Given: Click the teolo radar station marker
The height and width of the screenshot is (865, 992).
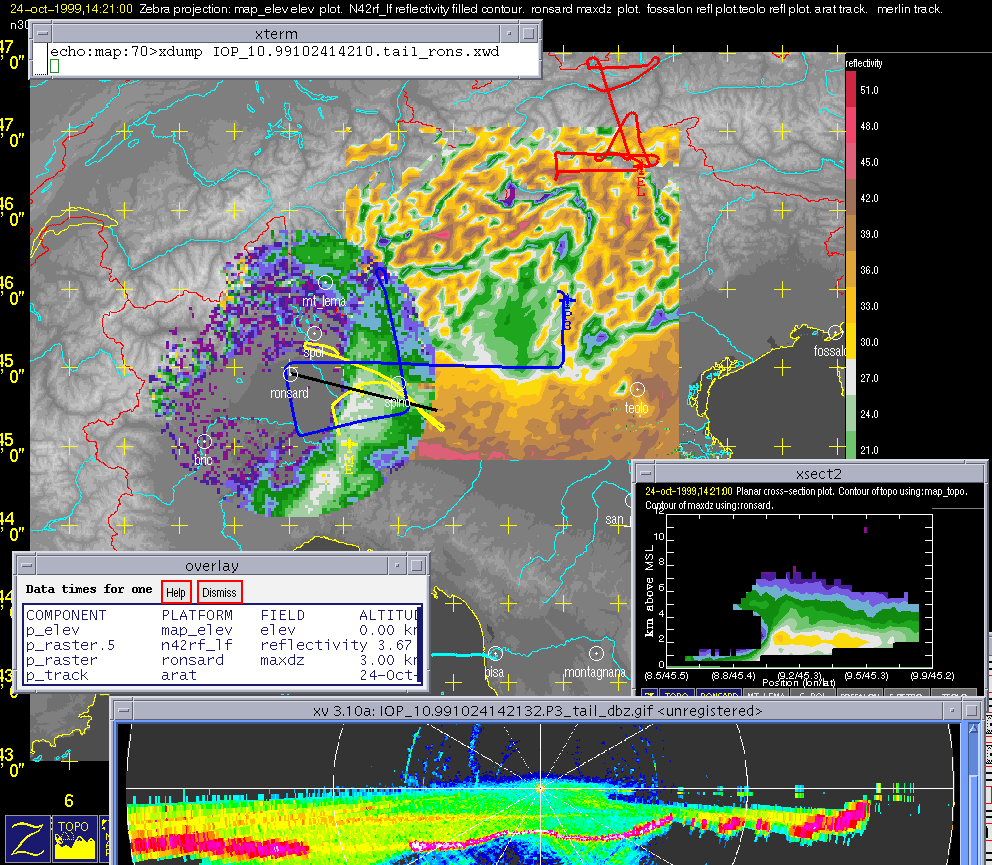Looking at the screenshot, I should point(636,389).
